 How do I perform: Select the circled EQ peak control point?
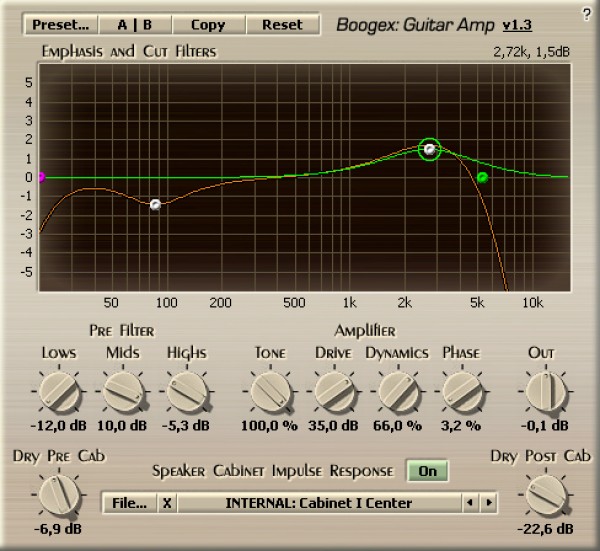pyautogui.click(x=429, y=149)
